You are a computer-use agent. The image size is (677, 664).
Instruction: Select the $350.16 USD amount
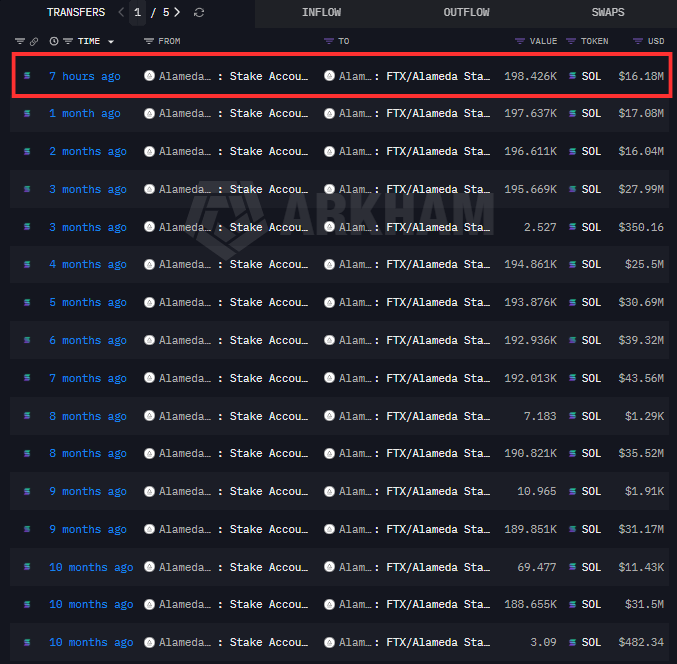[x=641, y=227]
